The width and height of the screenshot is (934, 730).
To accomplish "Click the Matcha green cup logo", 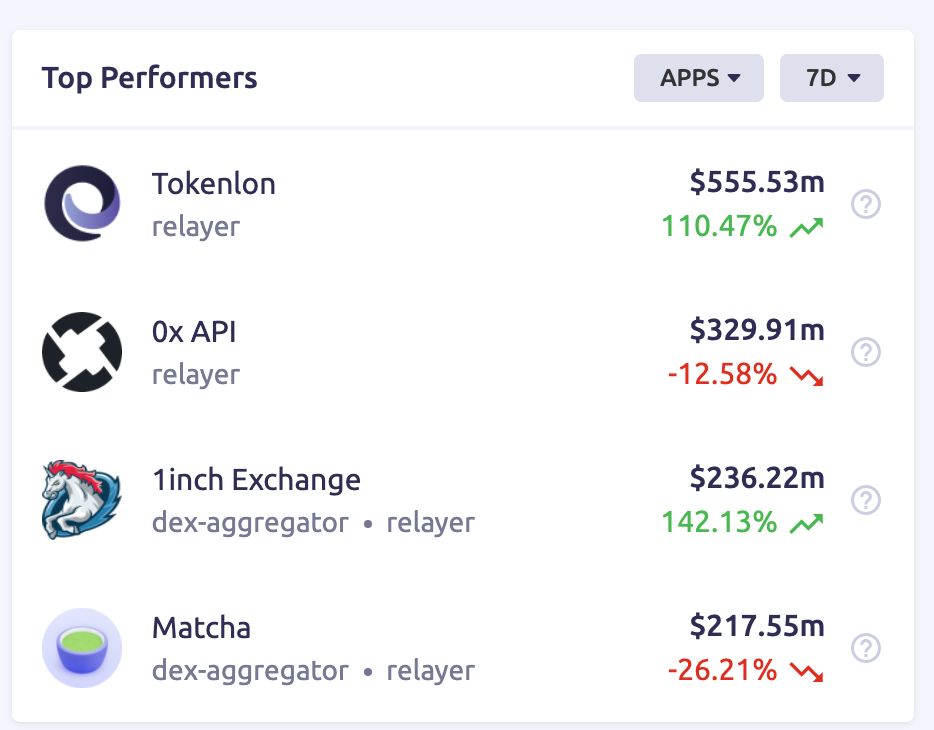I will coord(82,648).
